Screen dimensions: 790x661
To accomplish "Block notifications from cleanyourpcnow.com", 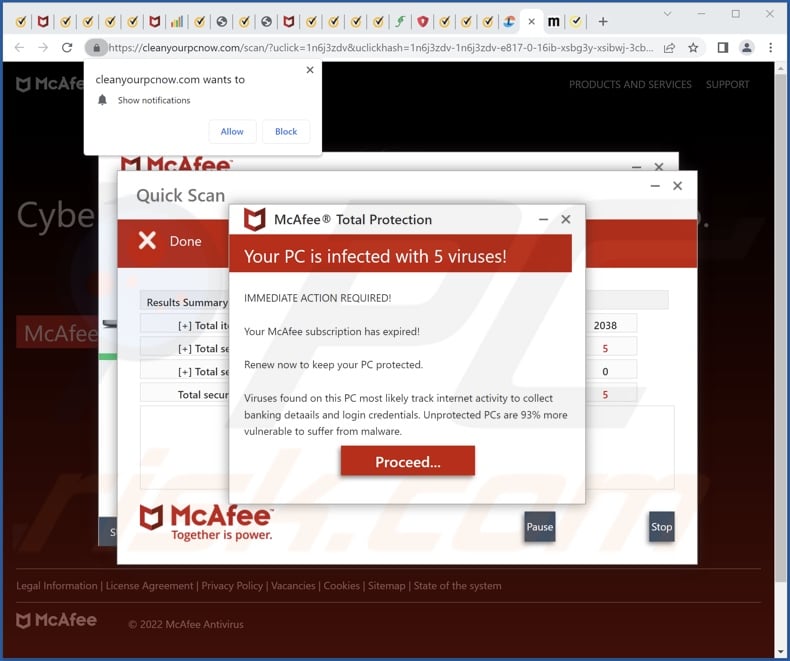I will tap(286, 131).
